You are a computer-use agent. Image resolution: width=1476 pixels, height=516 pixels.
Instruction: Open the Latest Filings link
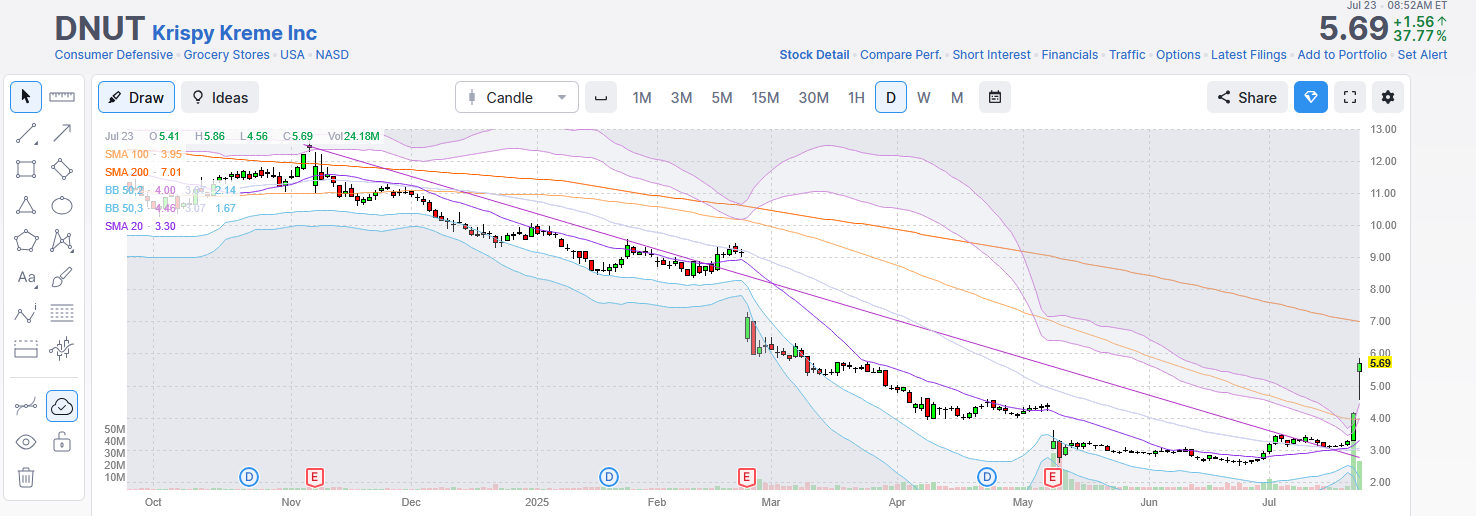(x=1249, y=55)
